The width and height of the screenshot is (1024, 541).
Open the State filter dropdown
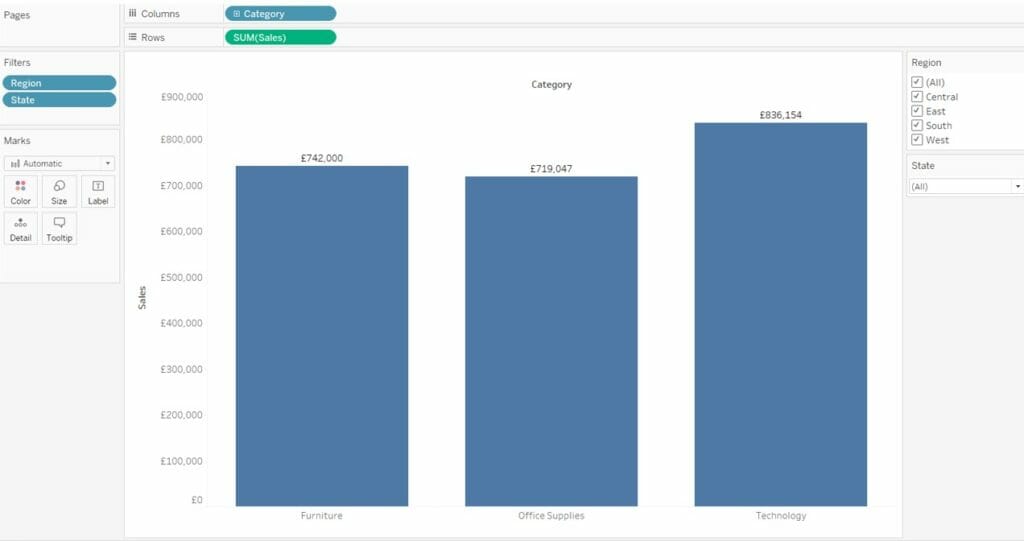966,186
